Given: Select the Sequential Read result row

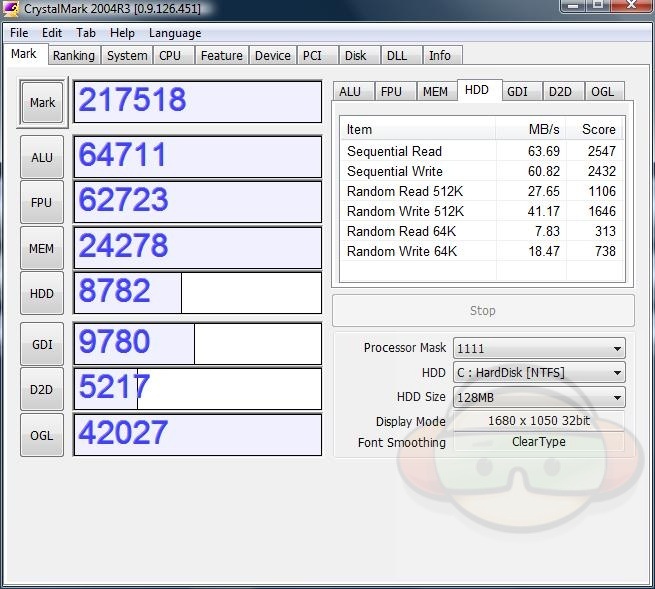Looking at the screenshot, I should (394, 151).
